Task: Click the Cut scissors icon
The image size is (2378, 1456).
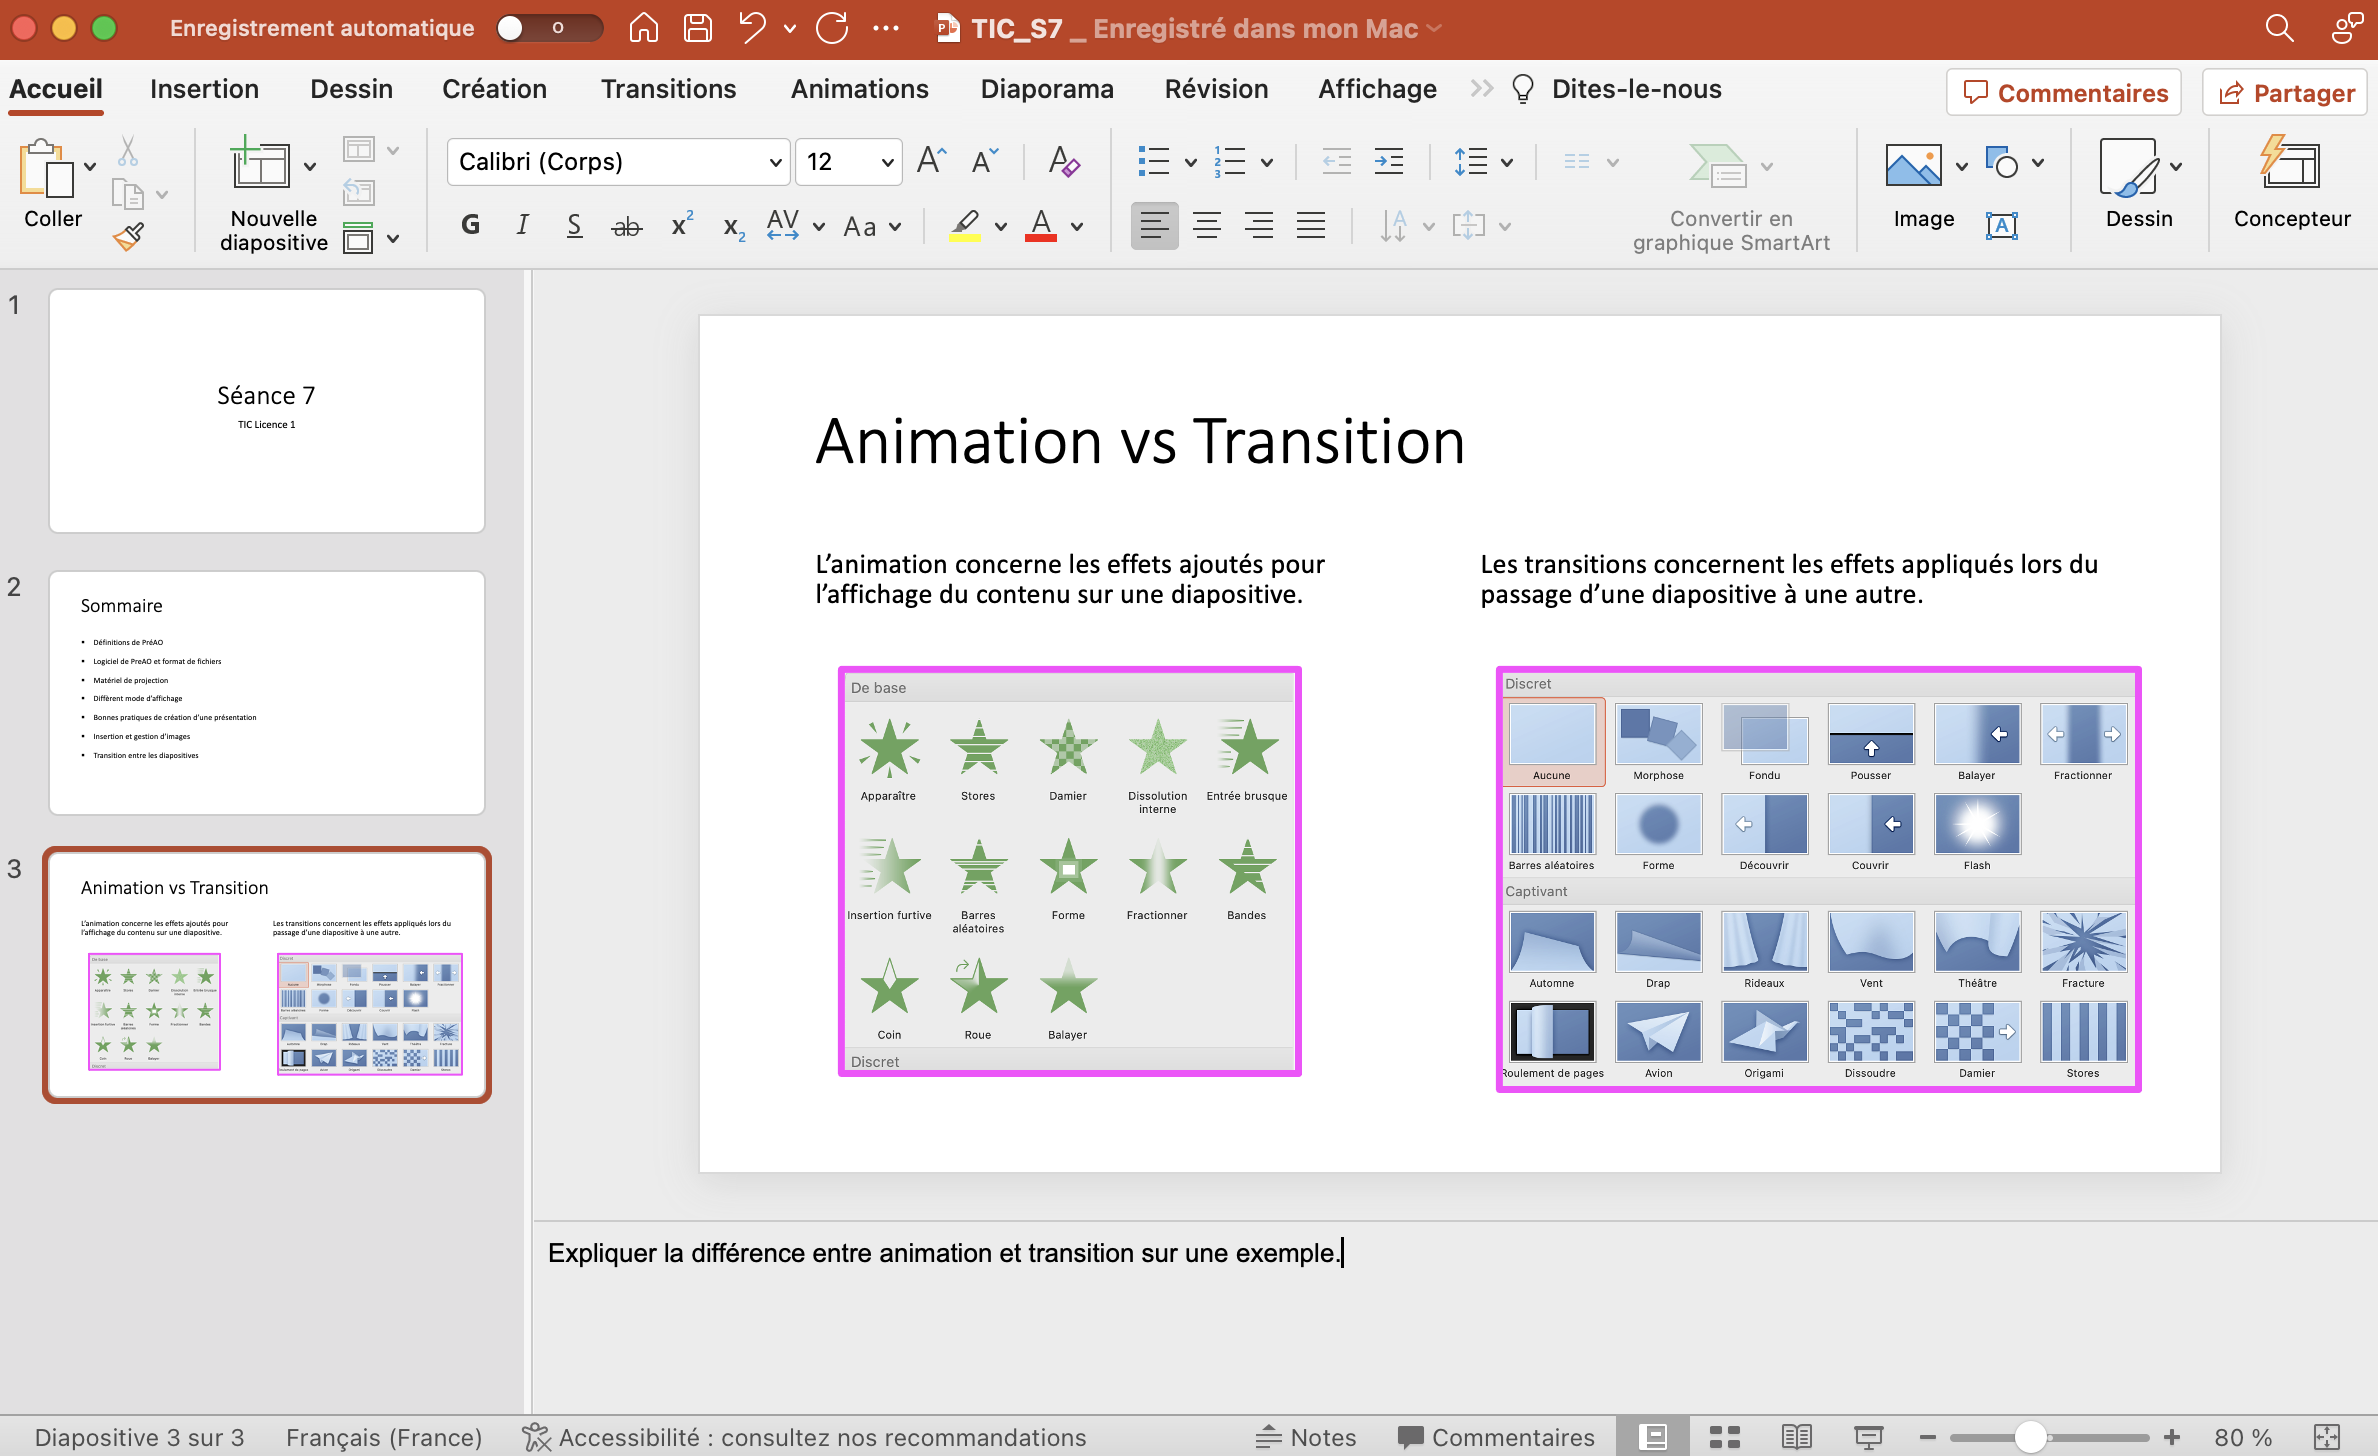Action: 128,152
